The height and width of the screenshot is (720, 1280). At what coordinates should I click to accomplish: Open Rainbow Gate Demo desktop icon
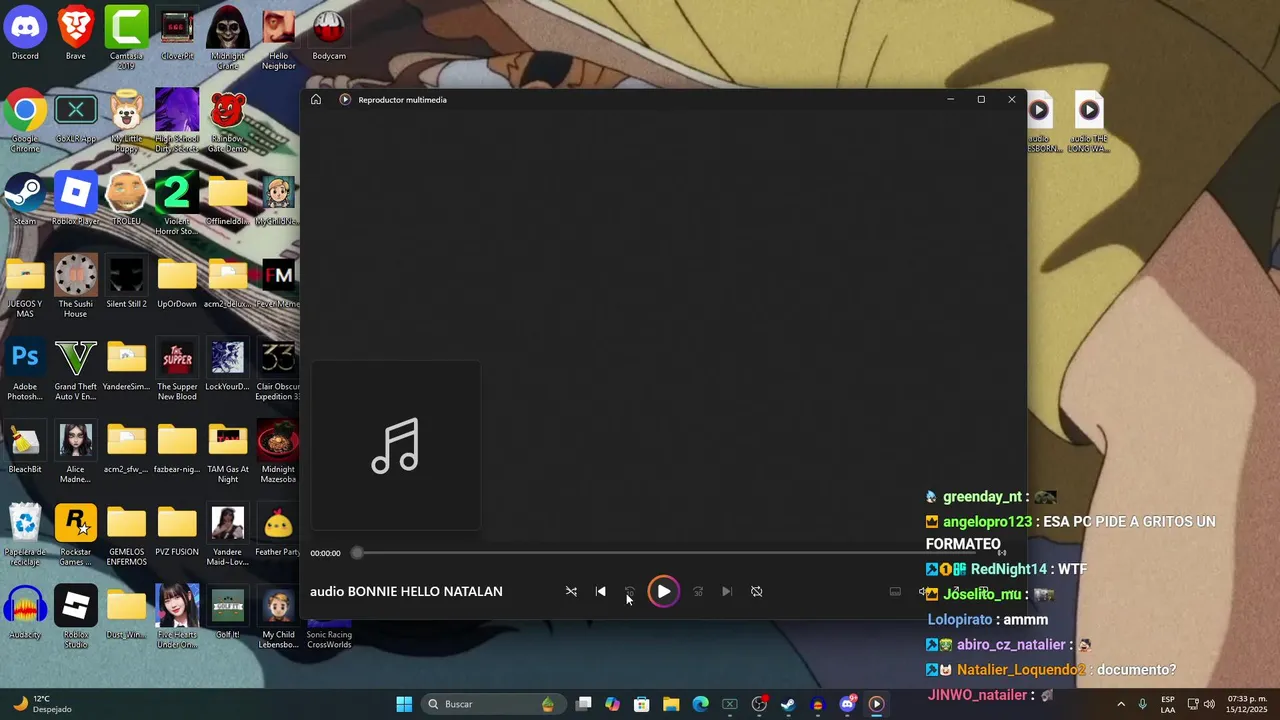pyautogui.click(x=228, y=121)
